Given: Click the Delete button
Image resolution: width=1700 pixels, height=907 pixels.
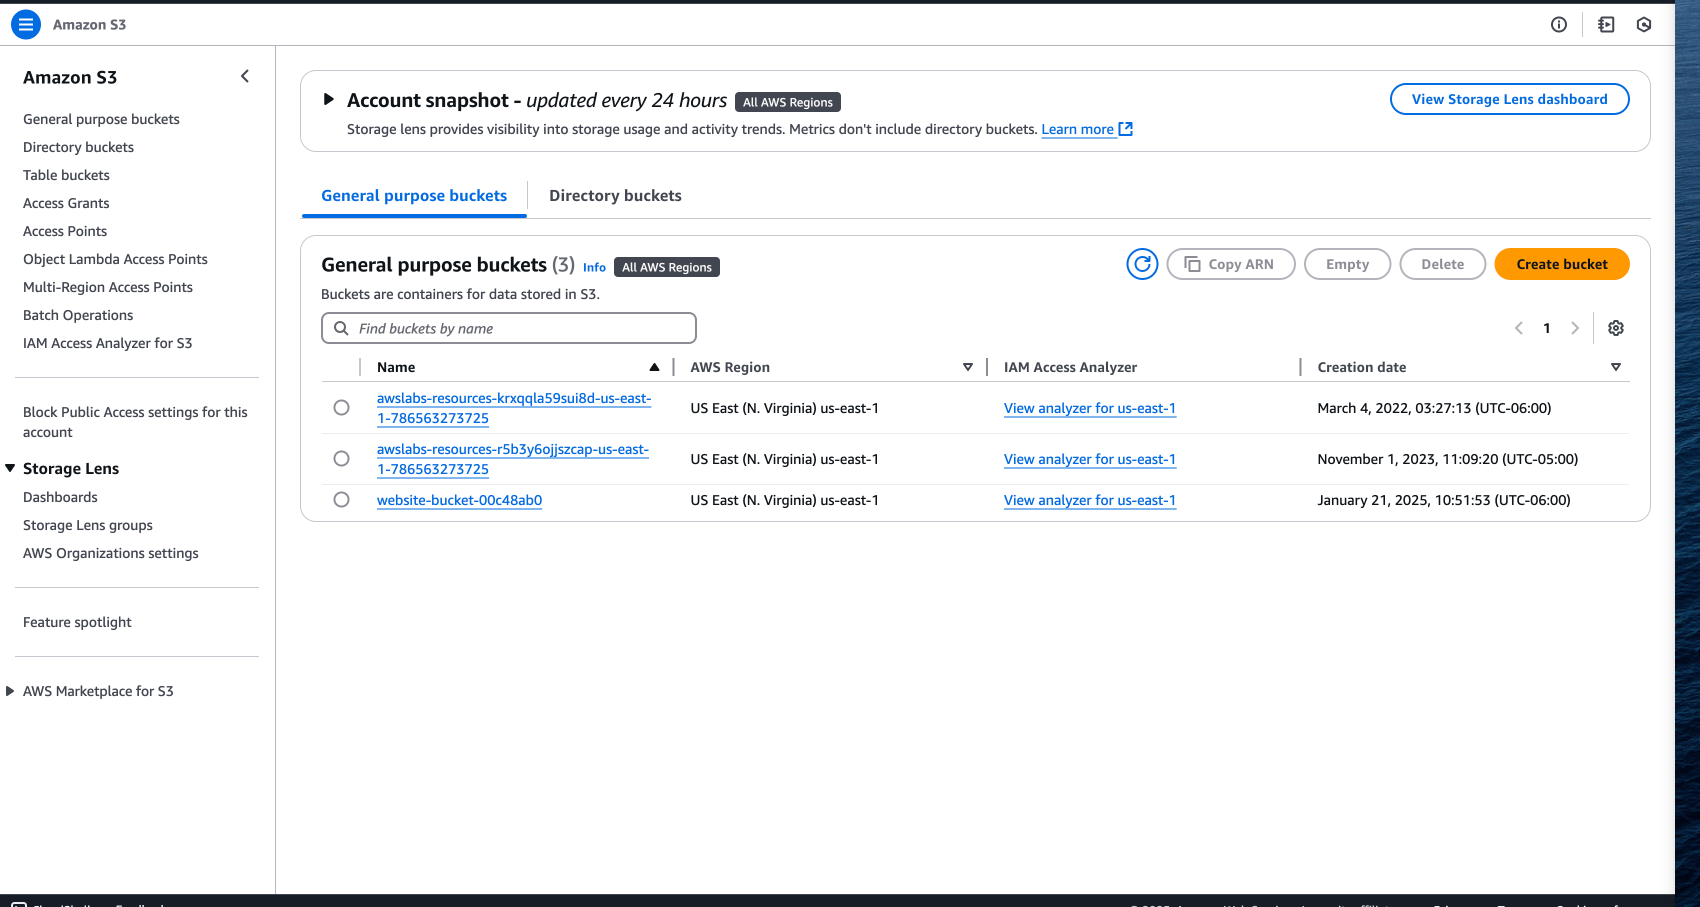Looking at the screenshot, I should point(1442,264).
